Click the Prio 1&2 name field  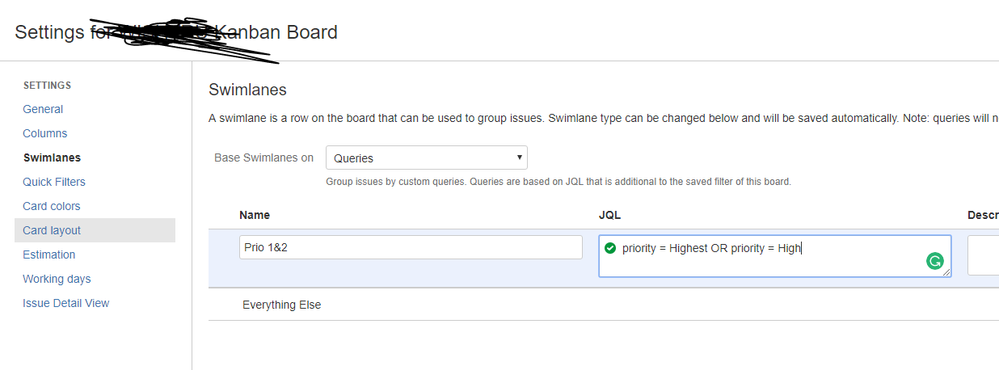coord(411,247)
